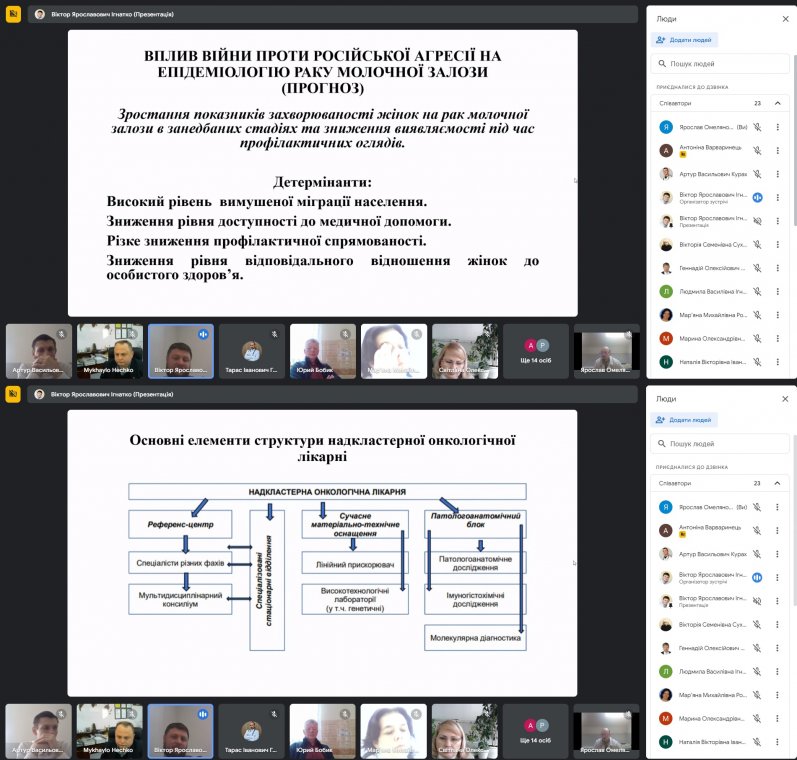797x760 pixels.
Task: Click the yellow presentation icon beside the upper presenter bar
Action: point(13,14)
